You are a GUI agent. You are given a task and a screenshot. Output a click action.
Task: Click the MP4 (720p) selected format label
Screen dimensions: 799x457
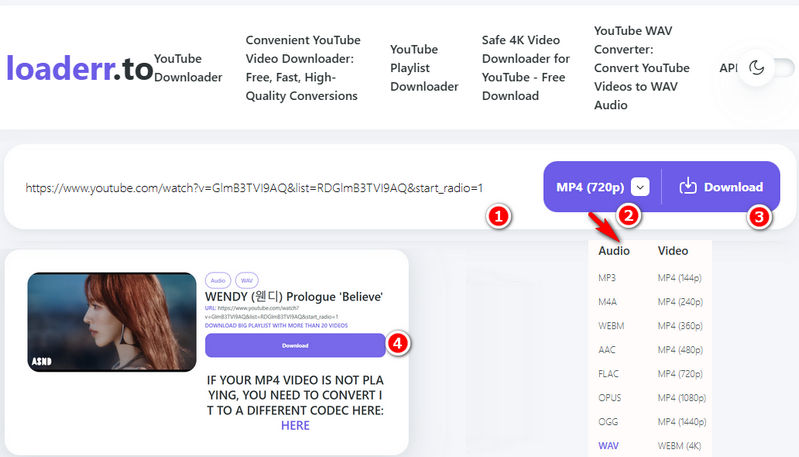(590, 187)
